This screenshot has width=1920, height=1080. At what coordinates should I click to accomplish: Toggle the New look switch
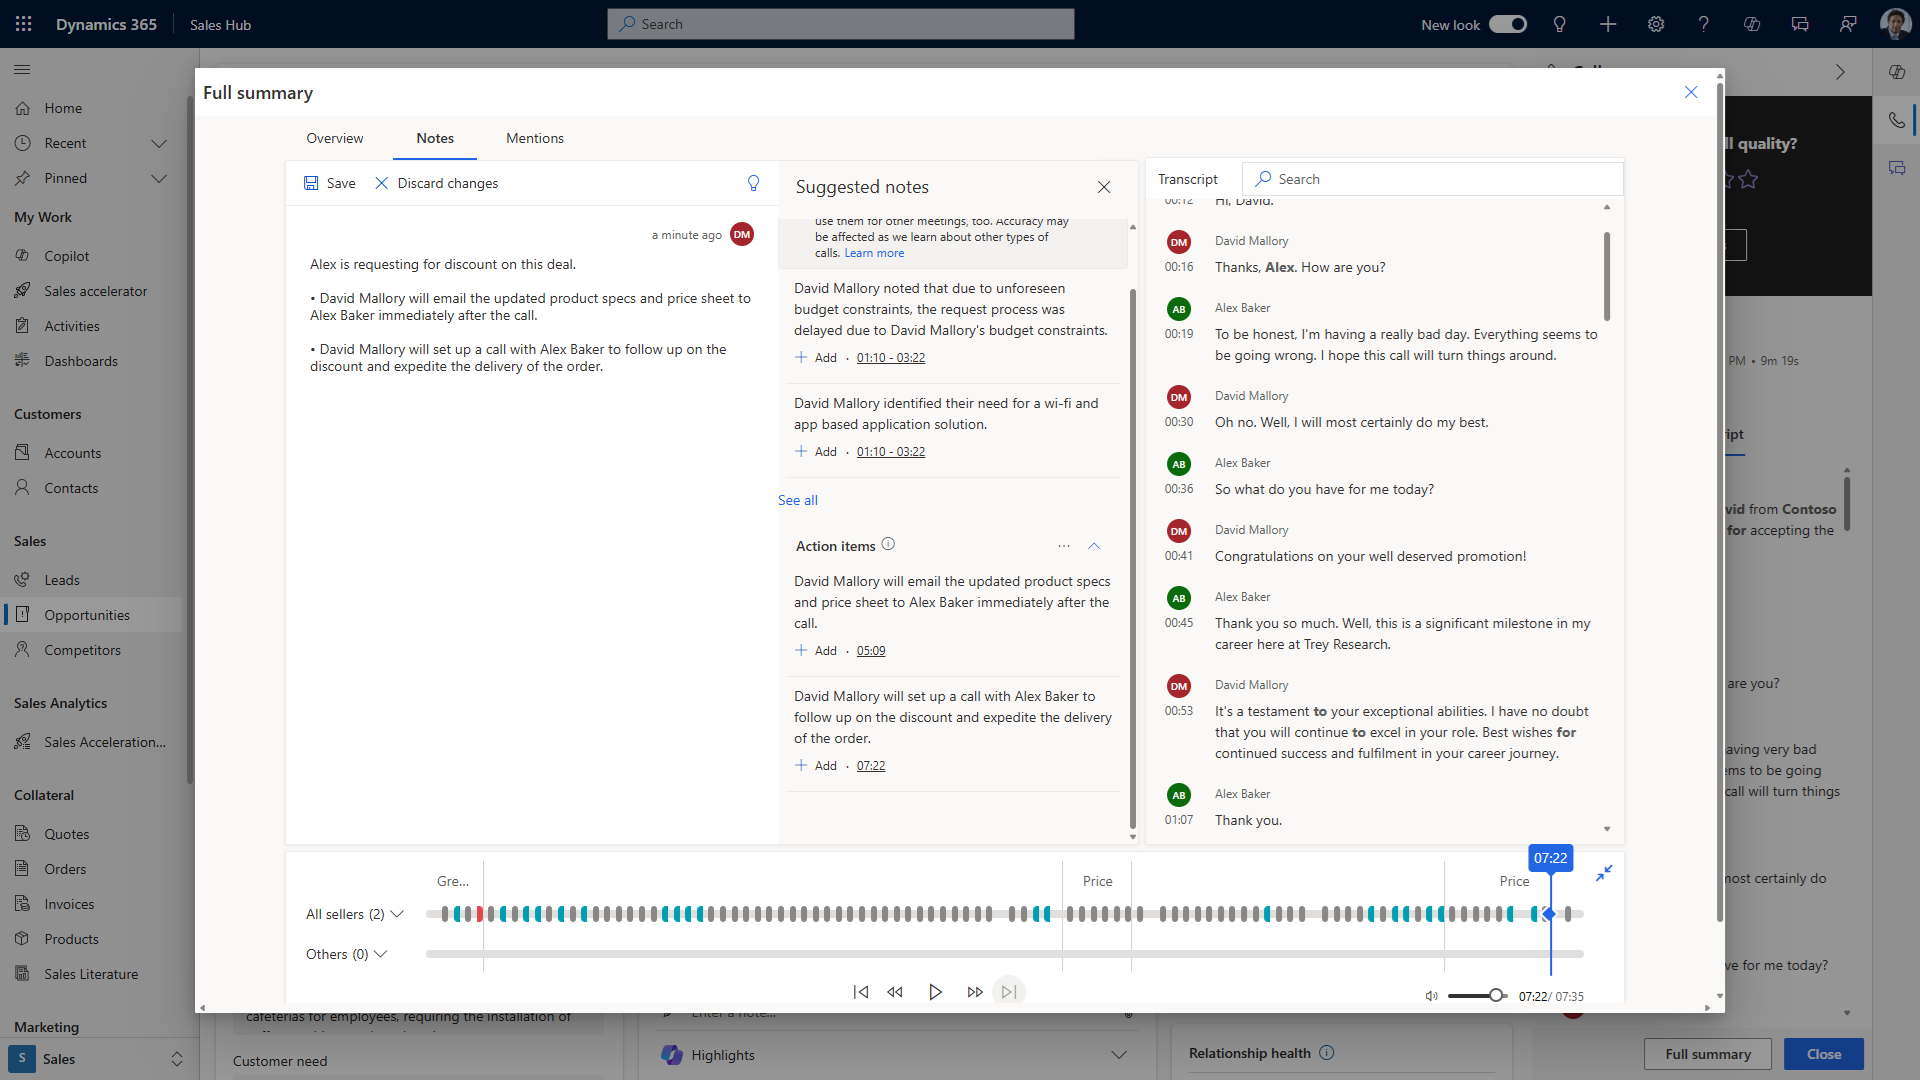(1507, 24)
